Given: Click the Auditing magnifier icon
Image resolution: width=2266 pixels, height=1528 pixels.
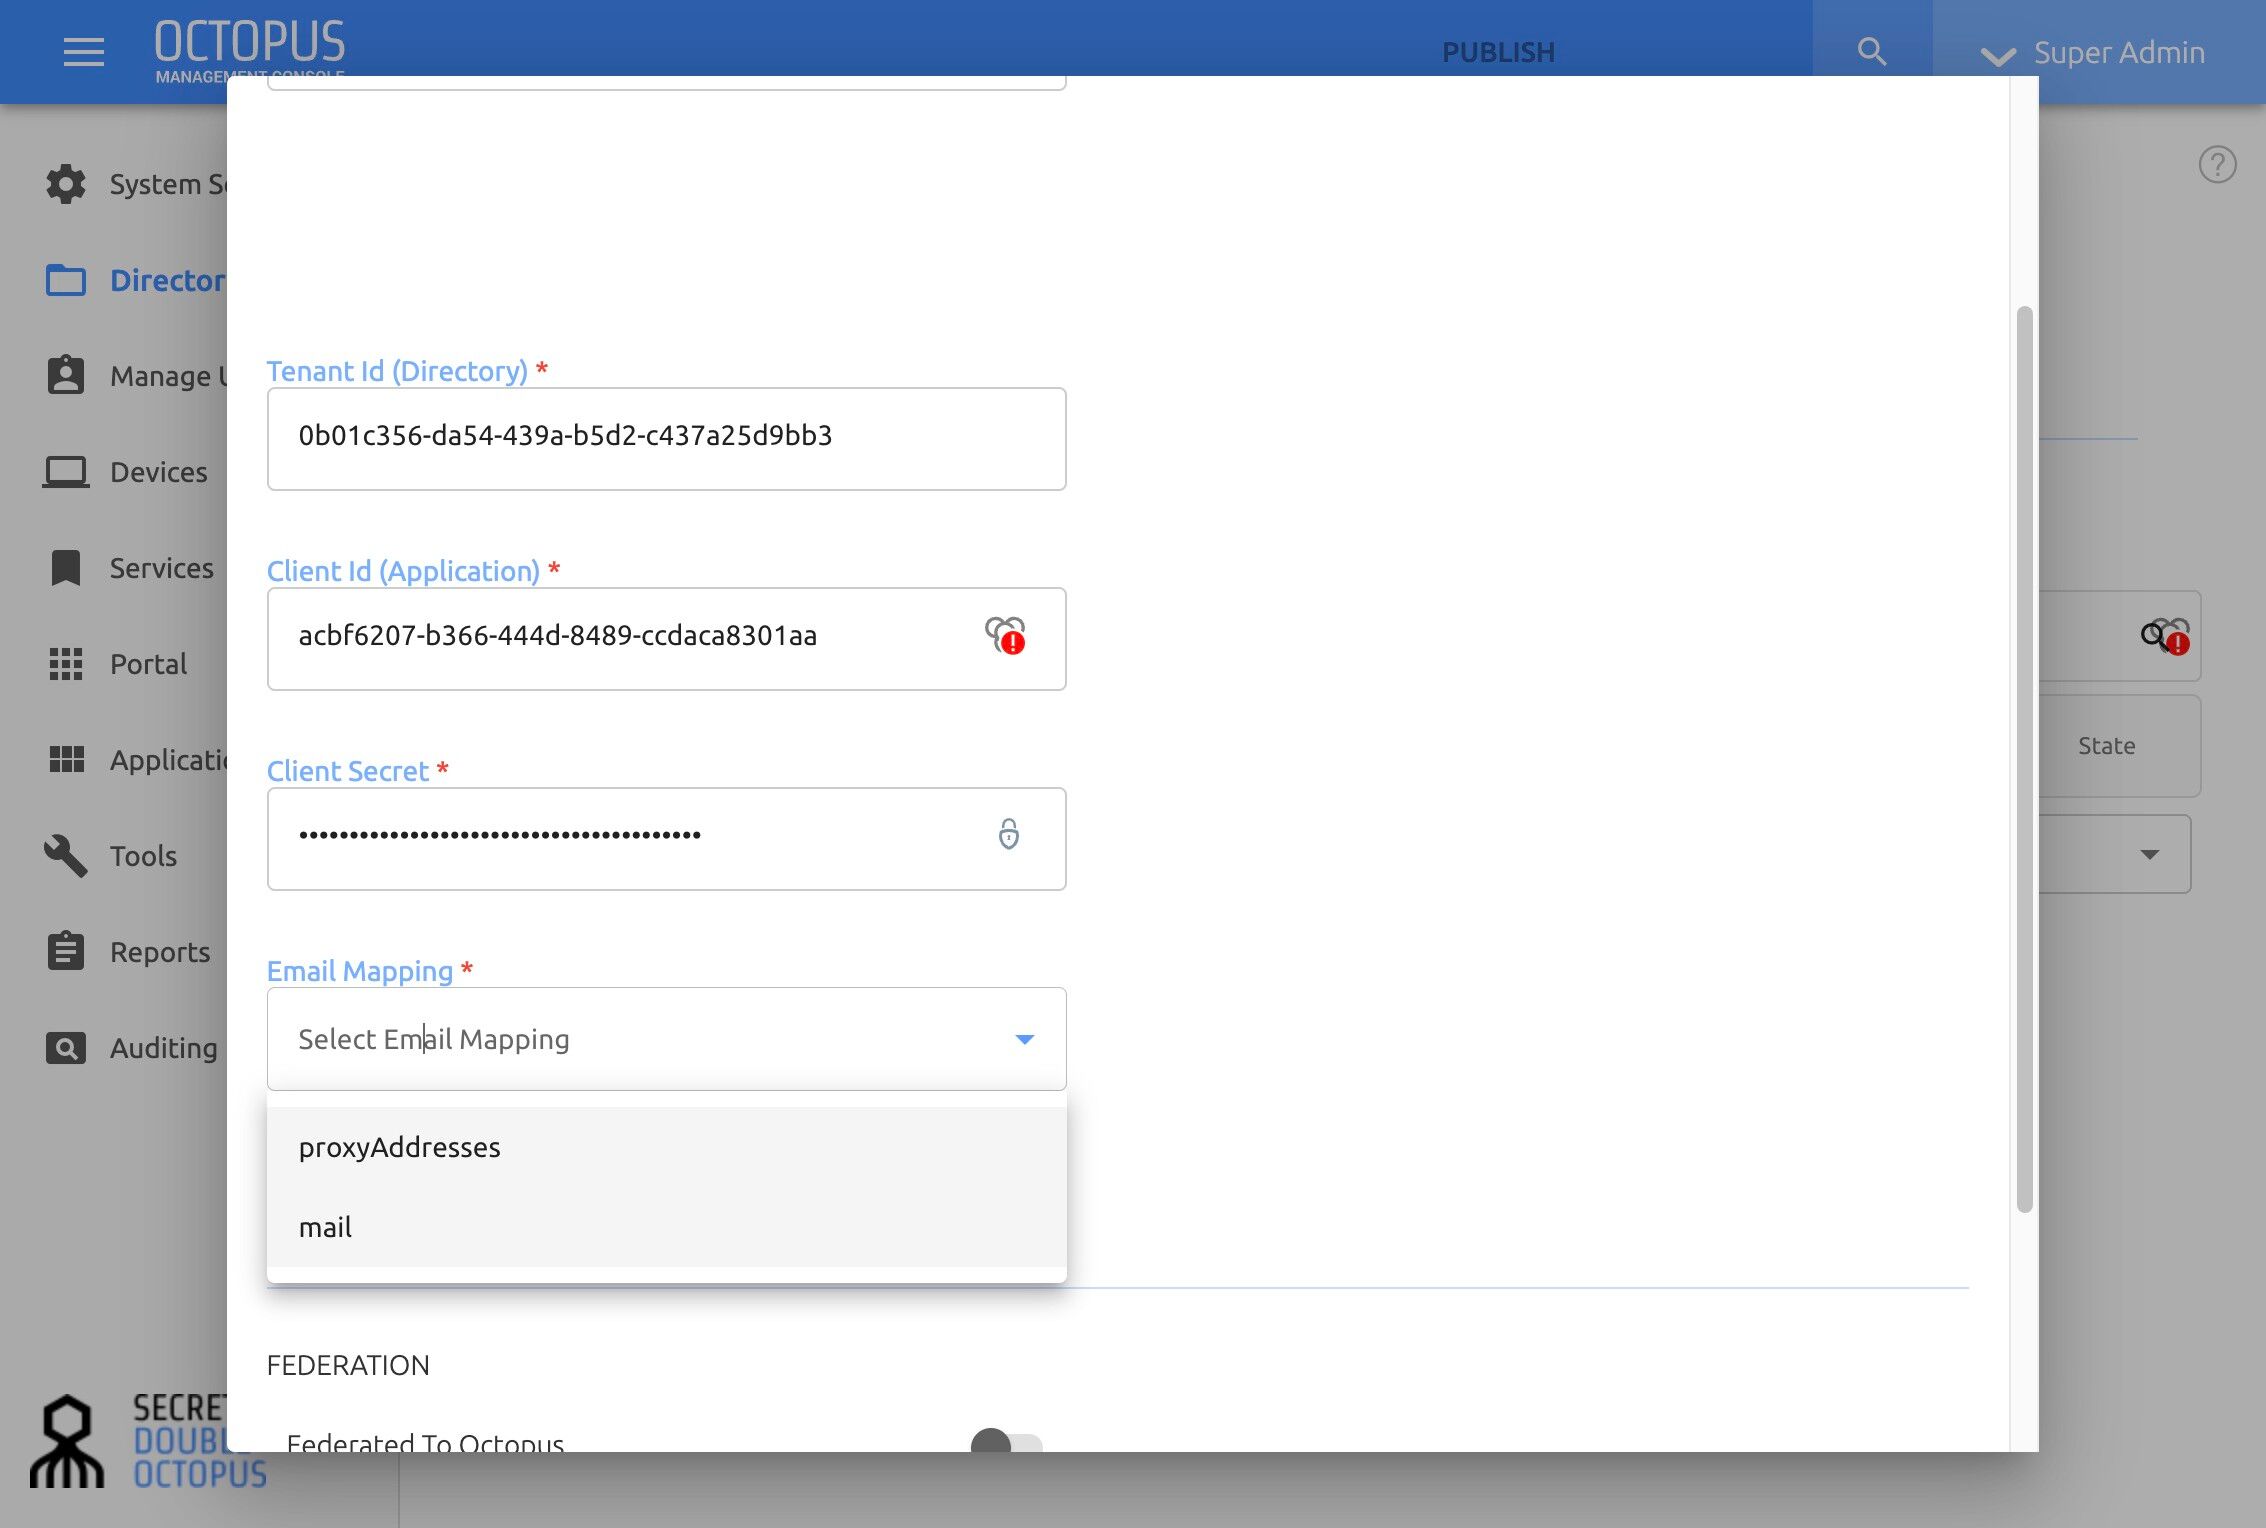Looking at the screenshot, I should click(66, 1048).
